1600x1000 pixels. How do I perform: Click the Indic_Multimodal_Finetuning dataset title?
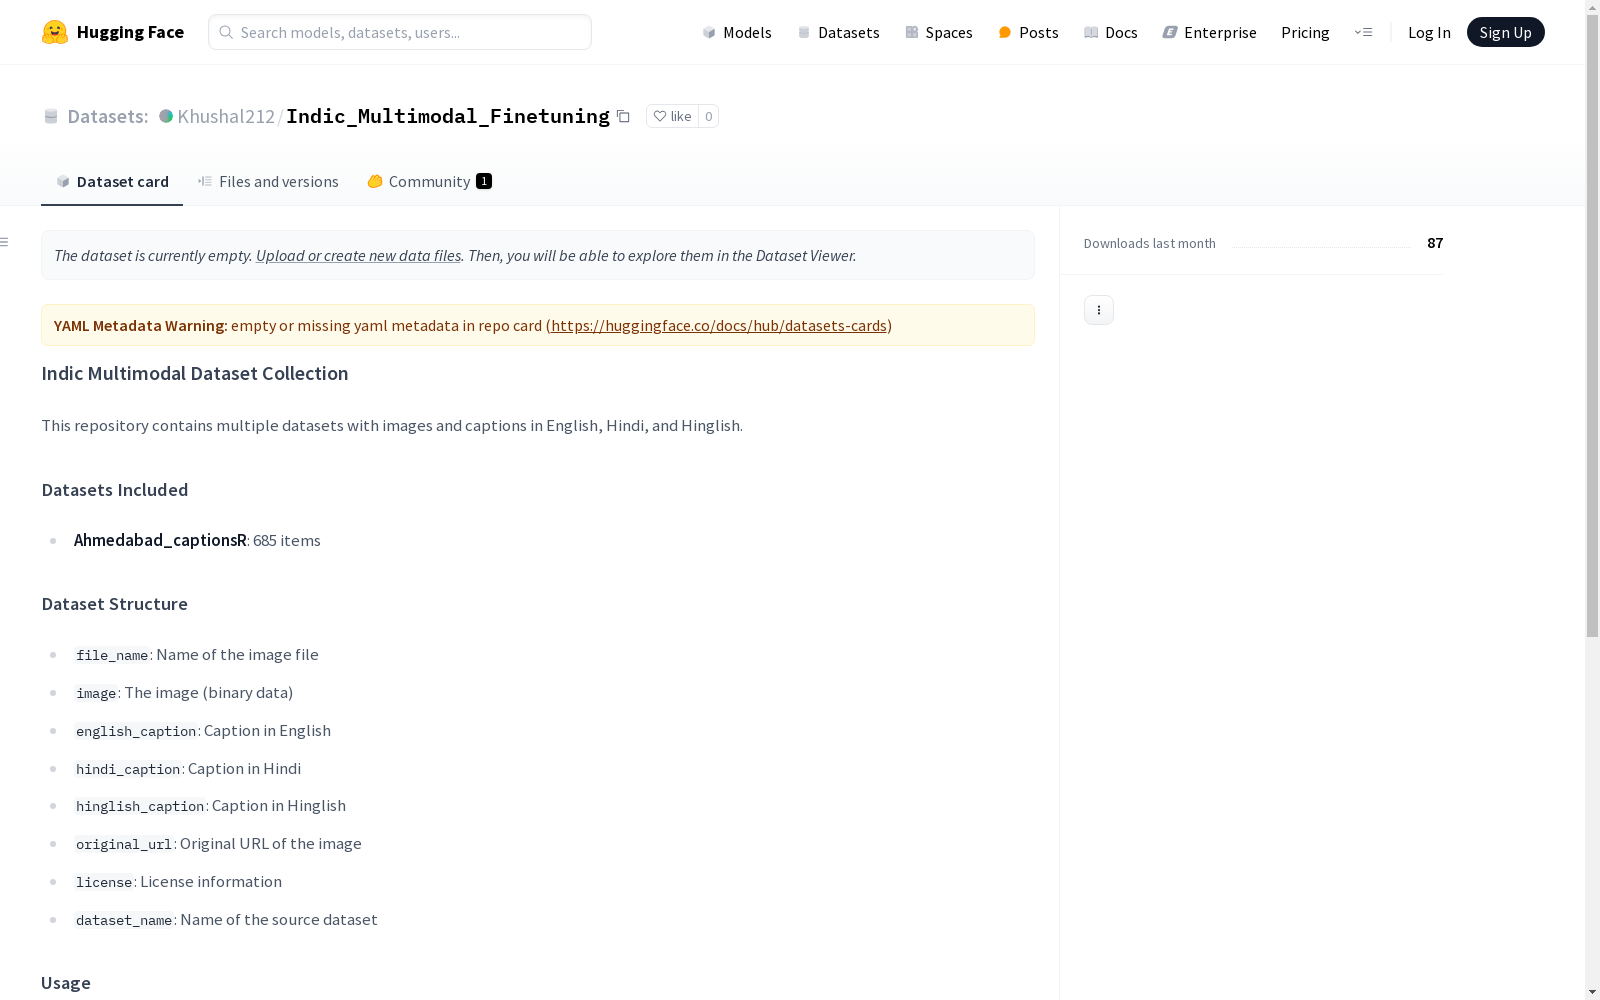(x=448, y=116)
